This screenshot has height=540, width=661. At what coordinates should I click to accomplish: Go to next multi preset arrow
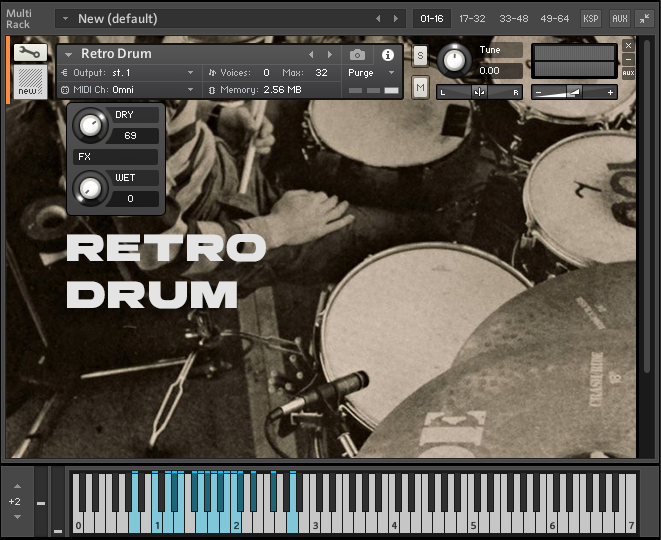pyautogui.click(x=395, y=19)
